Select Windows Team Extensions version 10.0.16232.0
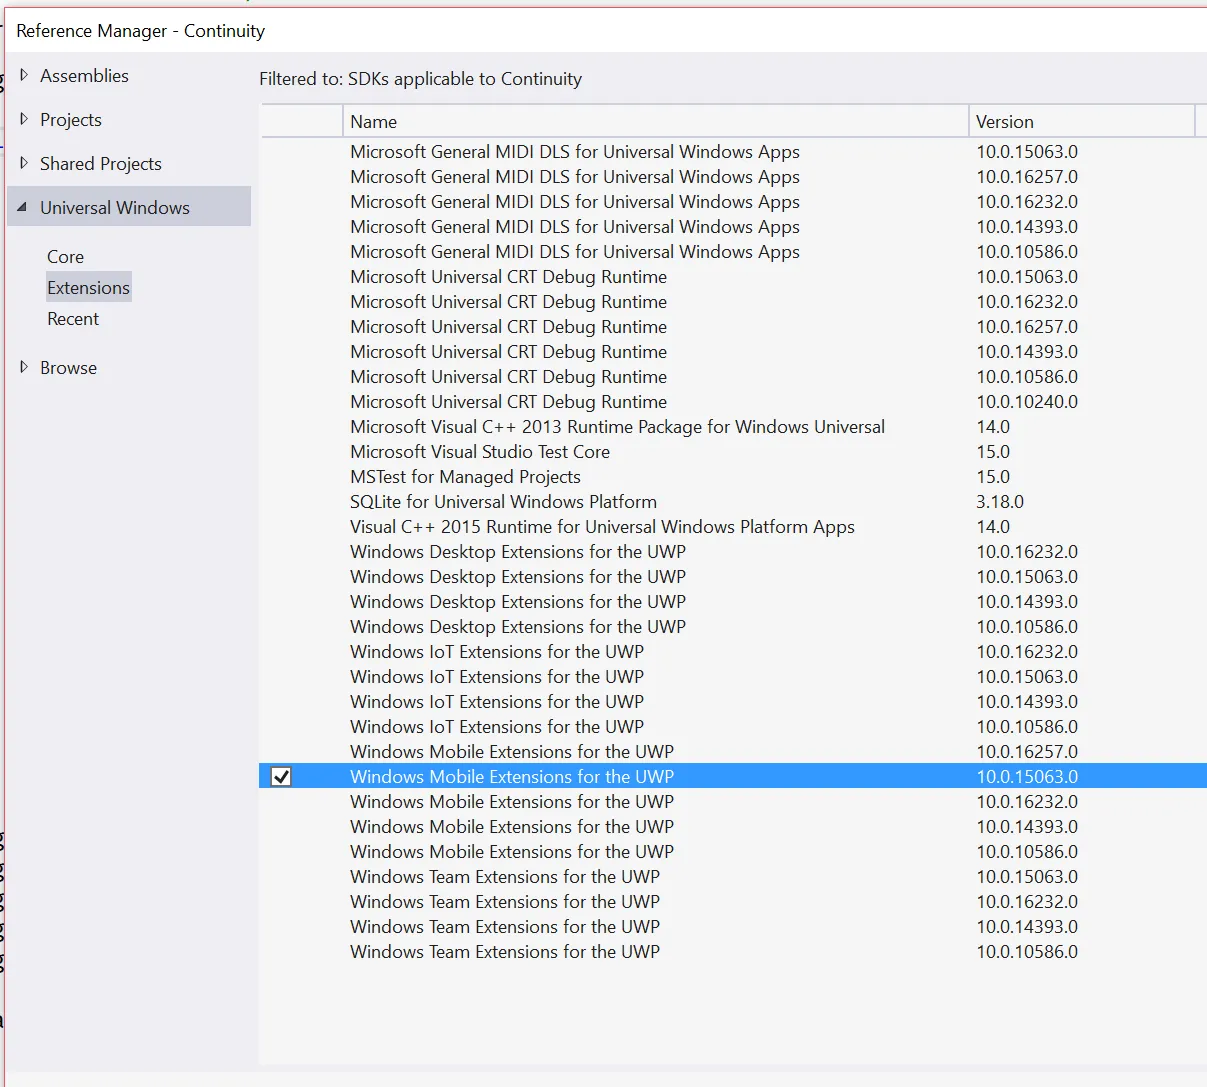The height and width of the screenshot is (1087, 1207). coord(732,902)
